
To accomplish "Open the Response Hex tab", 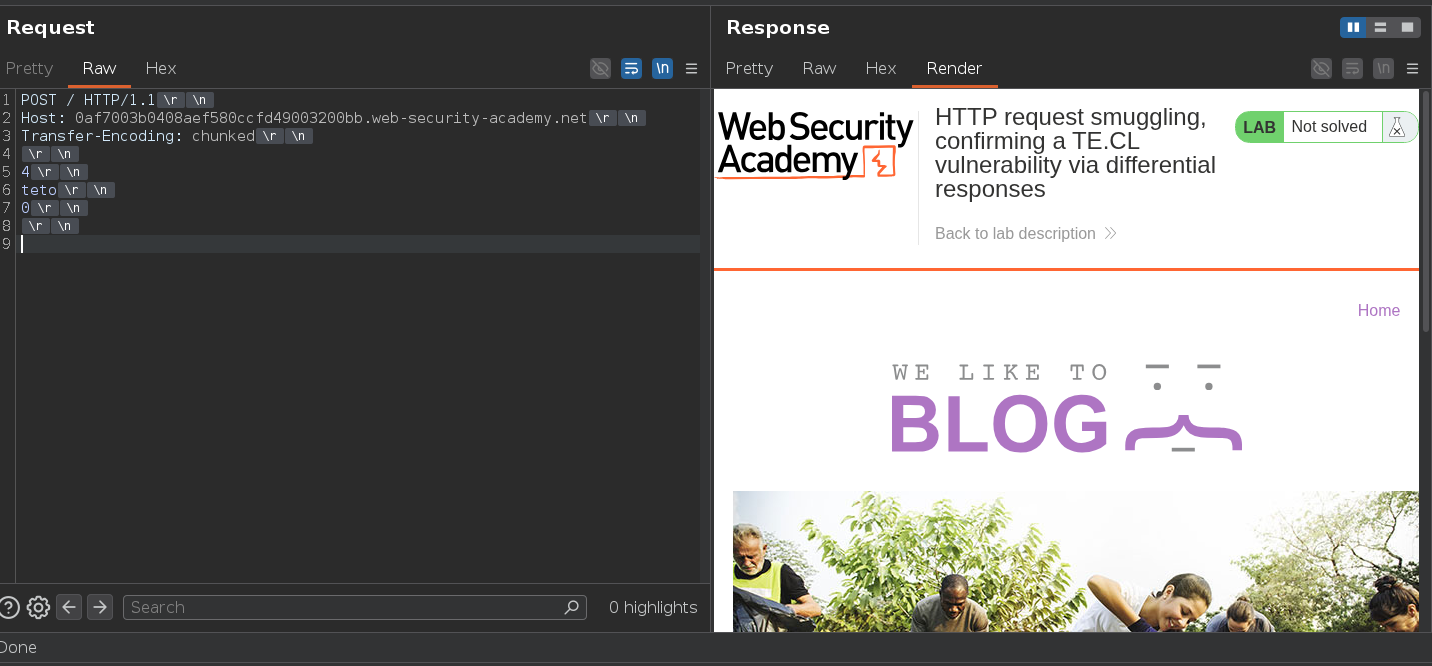I will coord(880,68).
